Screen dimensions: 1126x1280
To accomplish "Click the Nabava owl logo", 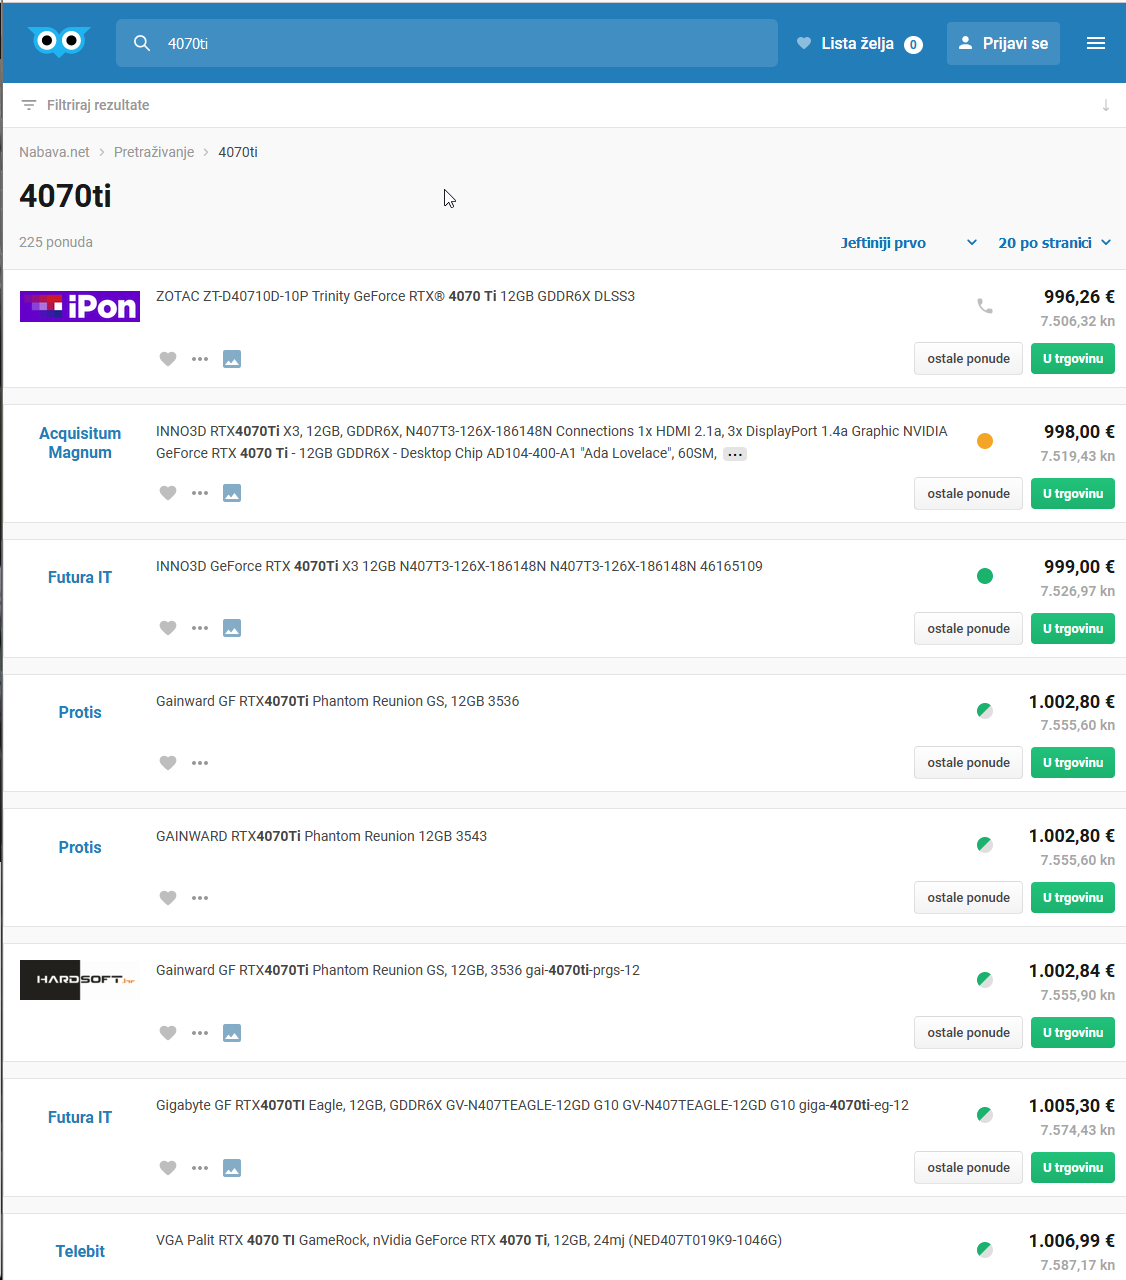I will click(59, 42).
